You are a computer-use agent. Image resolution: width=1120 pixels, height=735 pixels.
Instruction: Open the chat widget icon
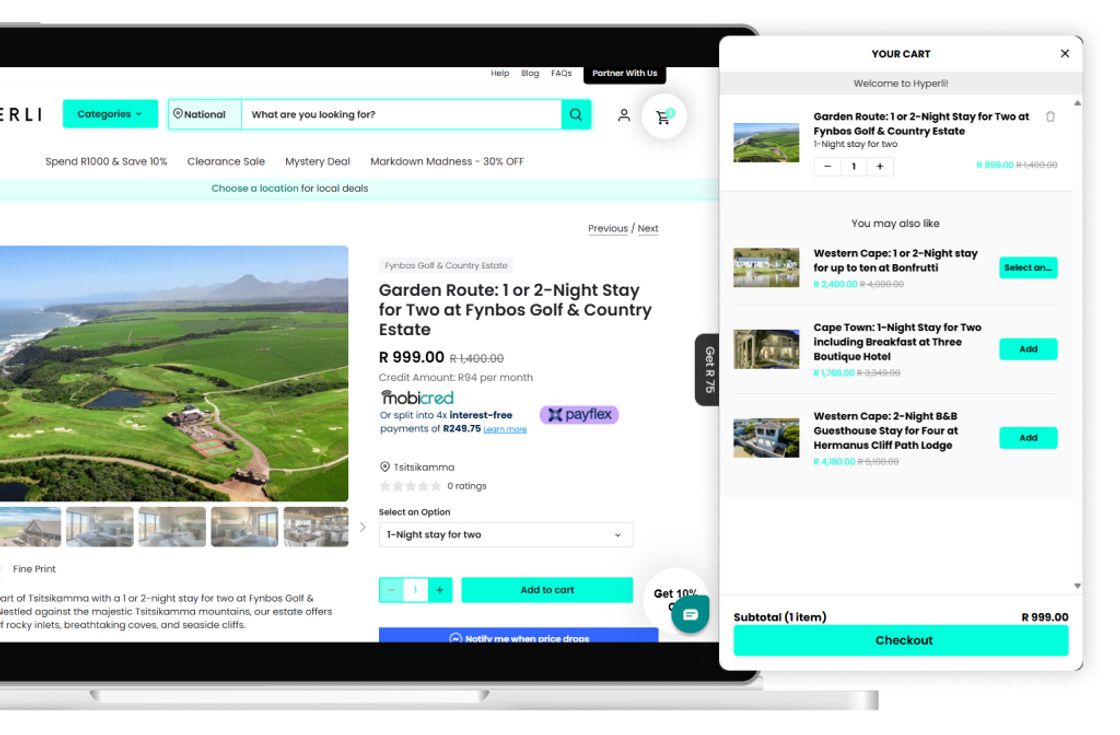690,614
